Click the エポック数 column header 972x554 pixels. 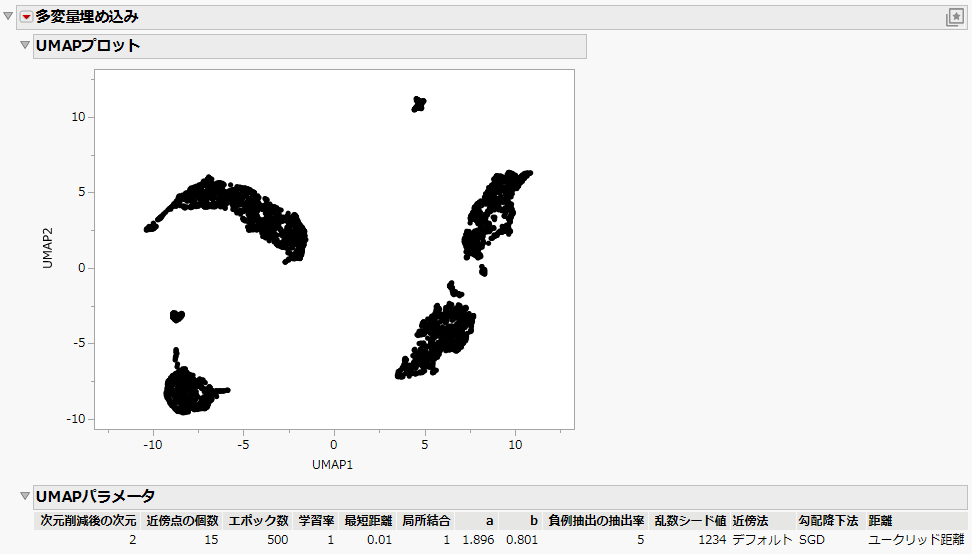(x=258, y=521)
